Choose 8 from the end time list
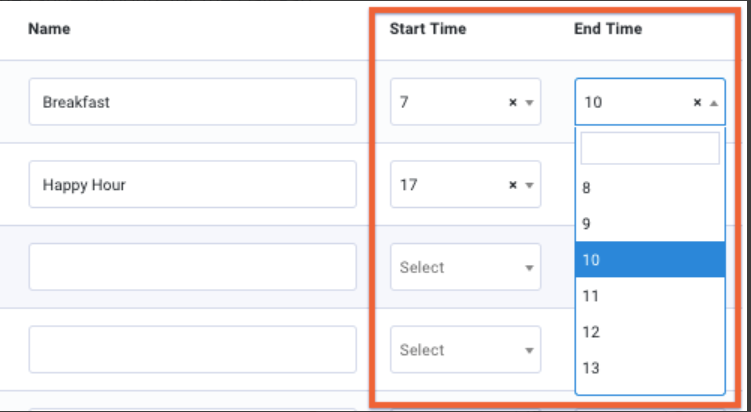Viewport: 751px width, 412px height. [x=650, y=187]
